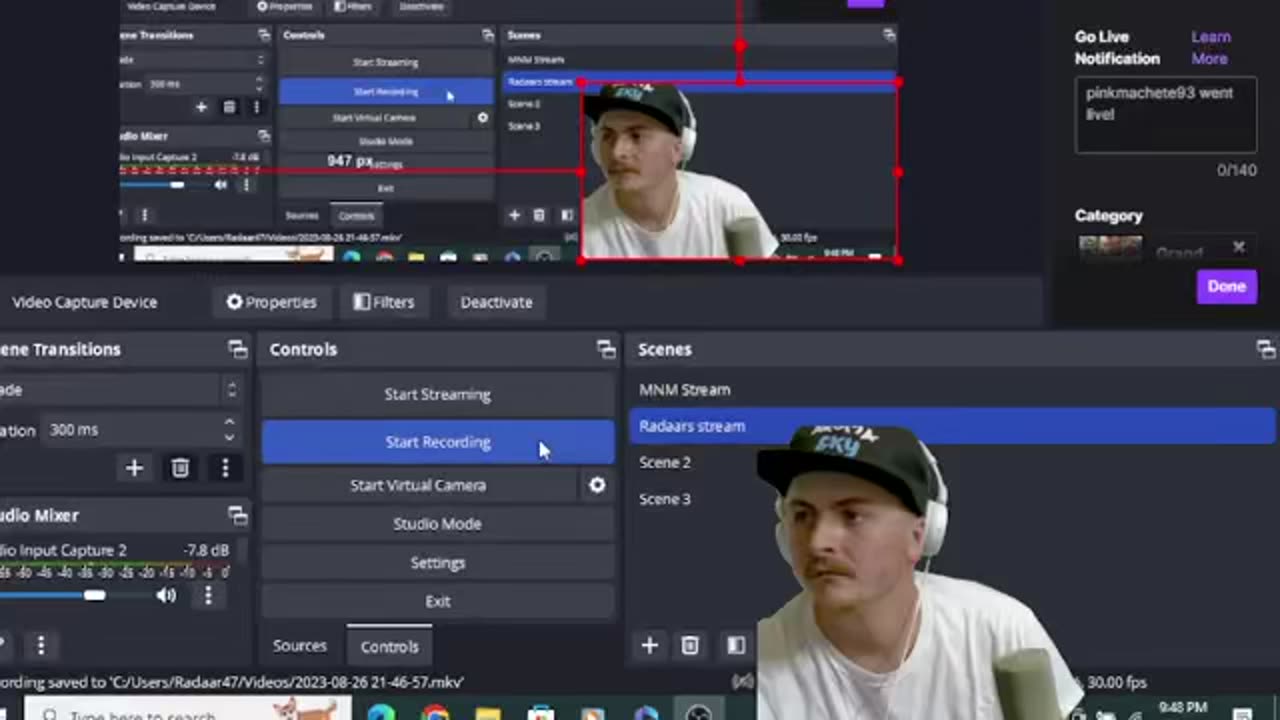This screenshot has height=720, width=1280.
Task: Open File Explorer from the taskbar
Action: tap(488, 712)
